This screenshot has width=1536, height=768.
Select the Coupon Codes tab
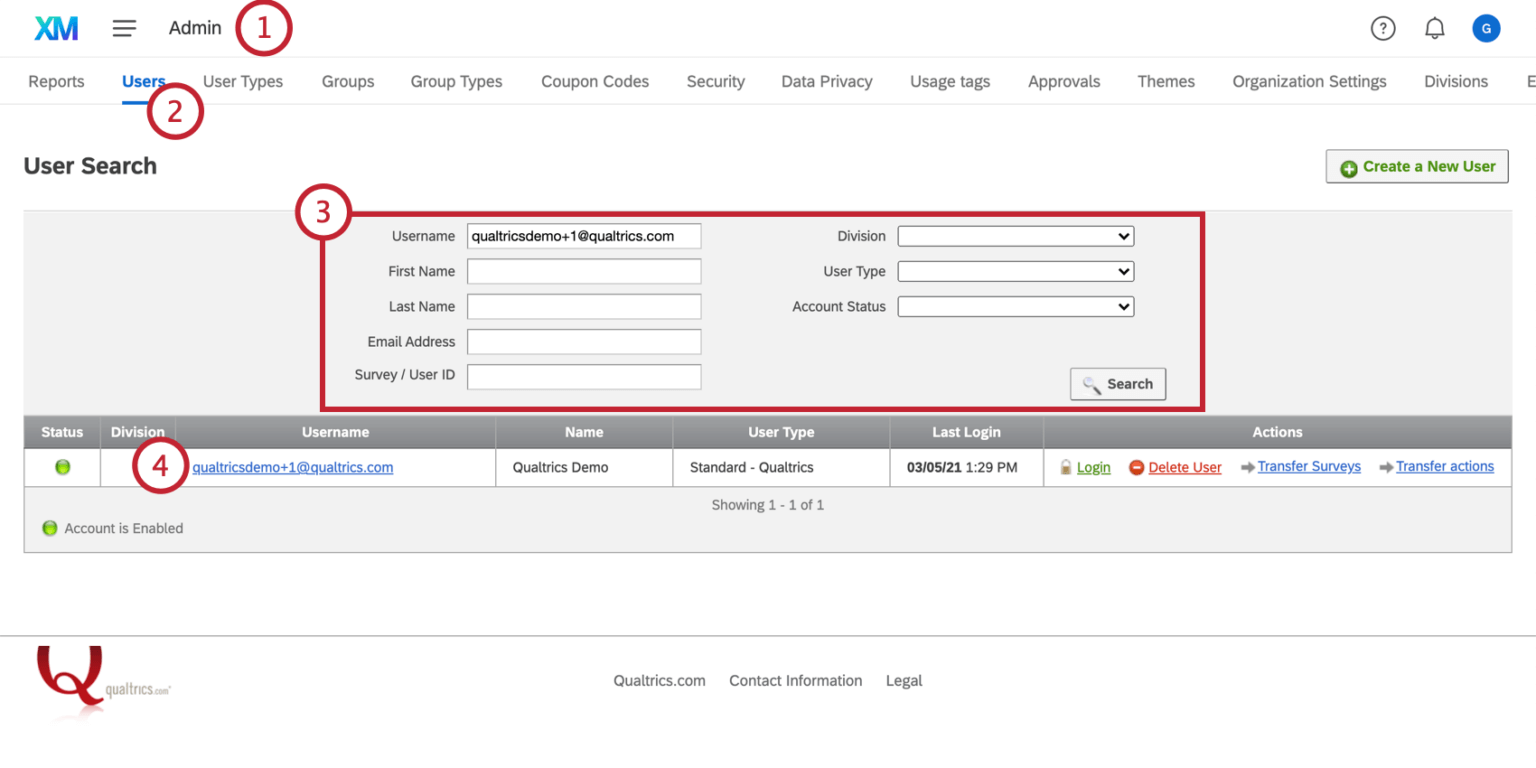595,81
